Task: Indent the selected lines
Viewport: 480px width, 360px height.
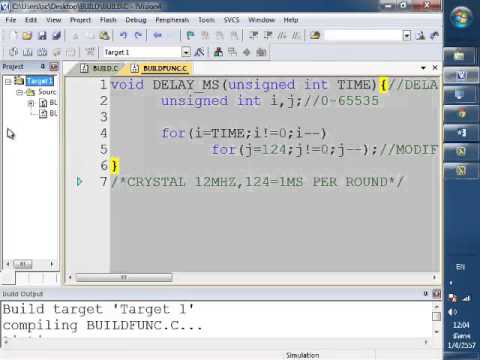Action: (x=254, y=35)
